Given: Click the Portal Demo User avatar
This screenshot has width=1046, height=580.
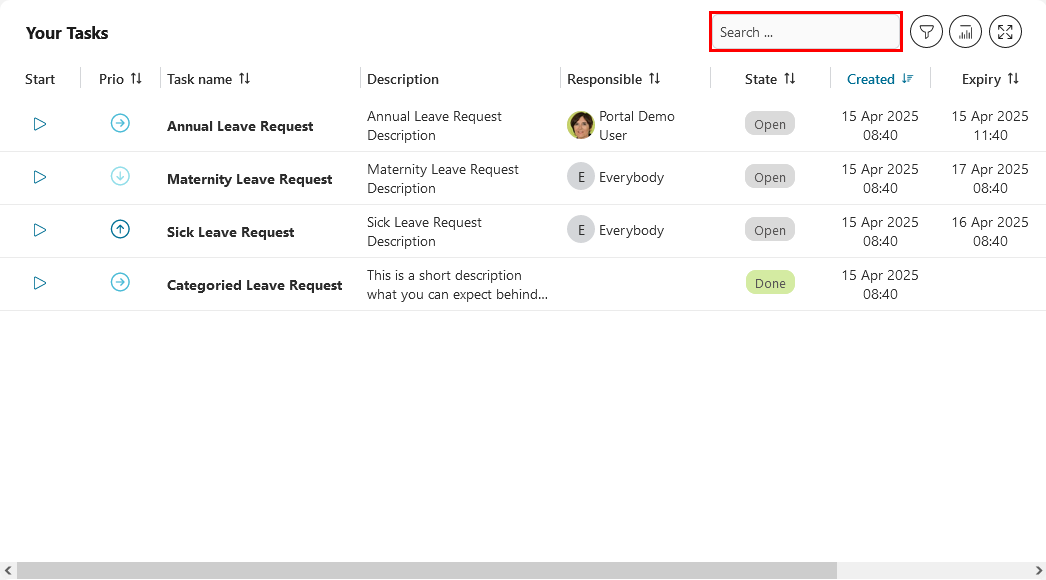Looking at the screenshot, I should [x=580, y=125].
